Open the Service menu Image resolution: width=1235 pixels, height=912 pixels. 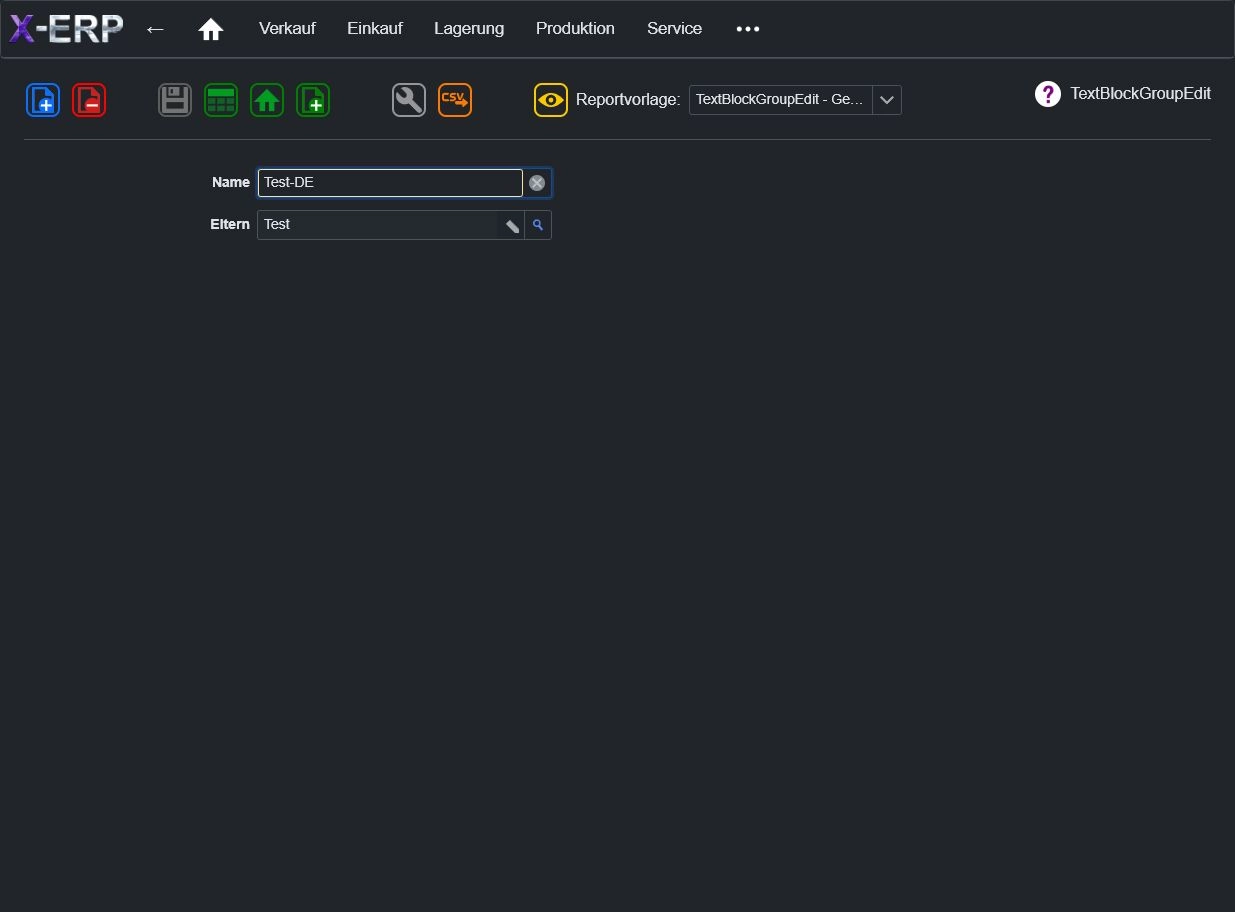674,28
